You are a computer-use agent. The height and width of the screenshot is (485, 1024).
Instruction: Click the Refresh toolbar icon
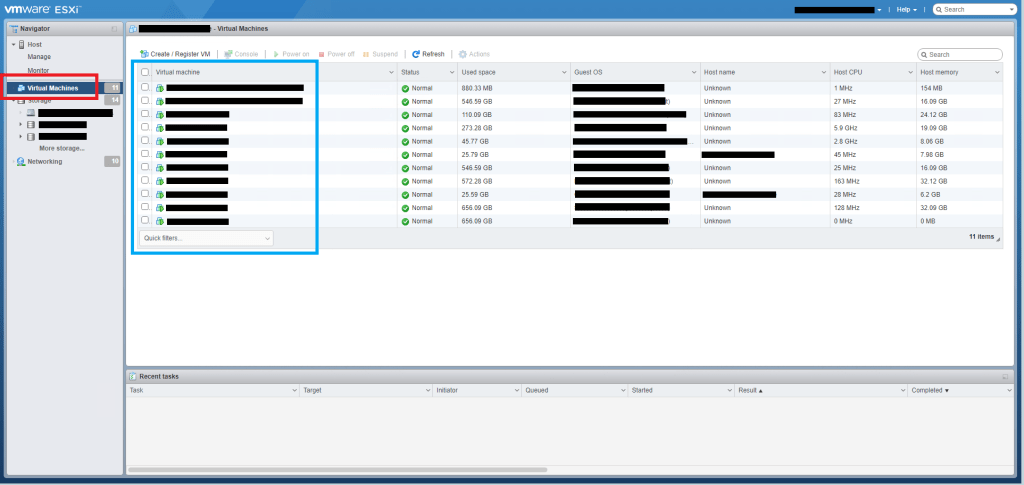416,54
